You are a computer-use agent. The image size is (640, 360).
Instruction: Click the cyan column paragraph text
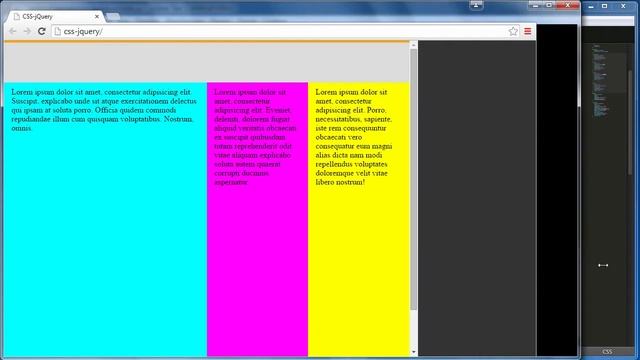(104, 110)
